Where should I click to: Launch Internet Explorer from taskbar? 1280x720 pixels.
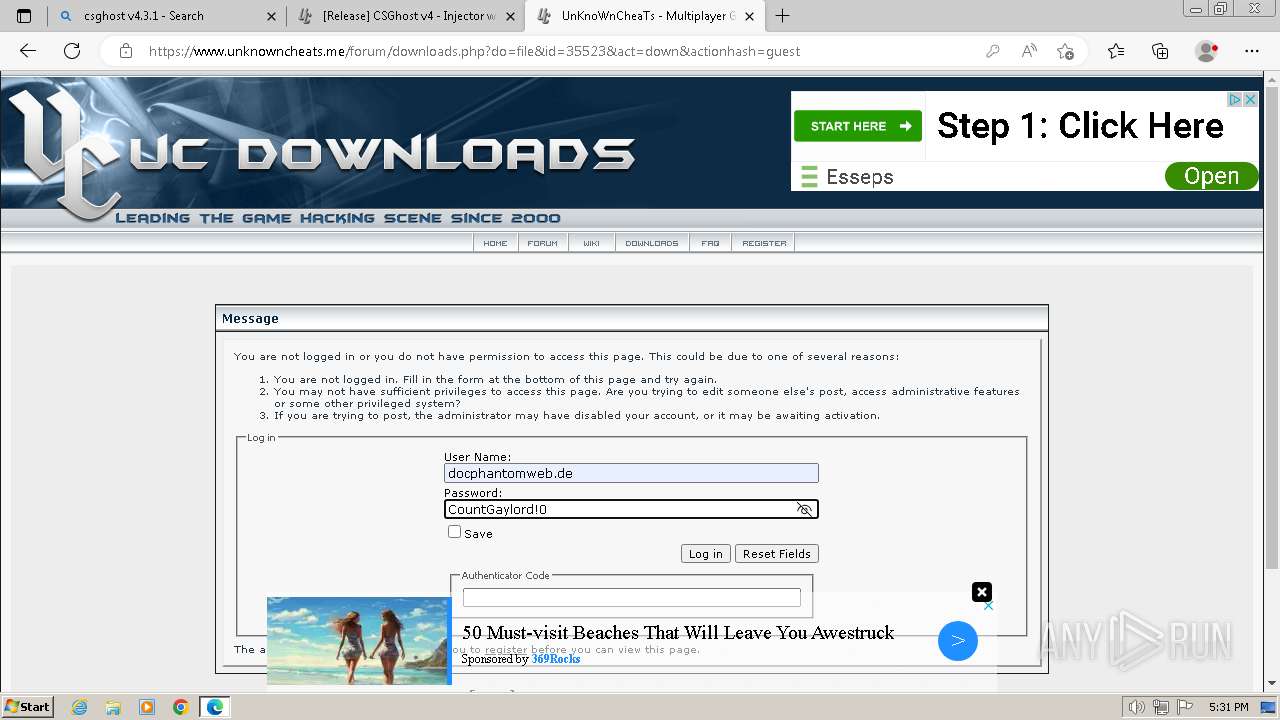(x=79, y=707)
